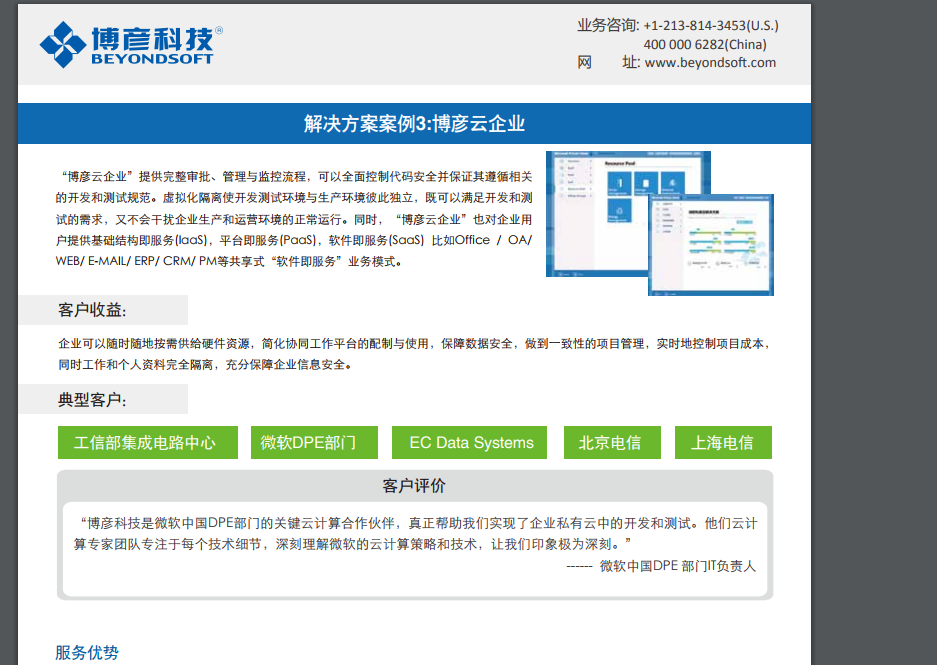Click the 业务咨询 label in the header
This screenshot has height=665, width=937.
[608, 25]
